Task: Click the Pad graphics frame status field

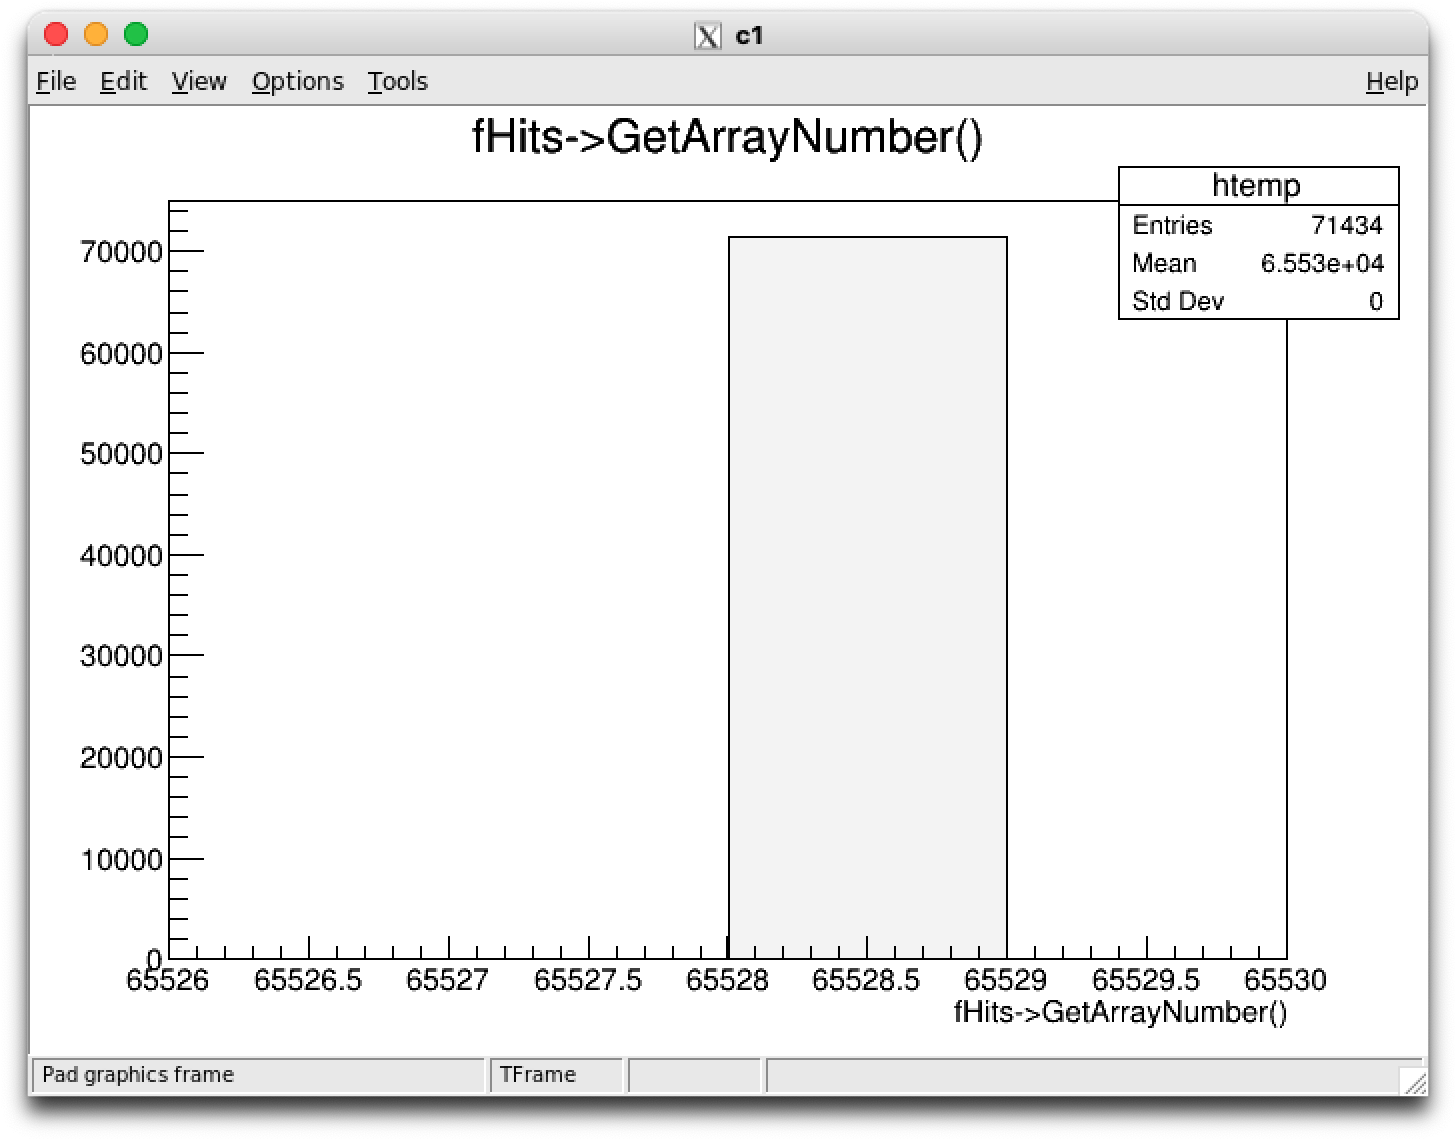Action: (140, 1075)
